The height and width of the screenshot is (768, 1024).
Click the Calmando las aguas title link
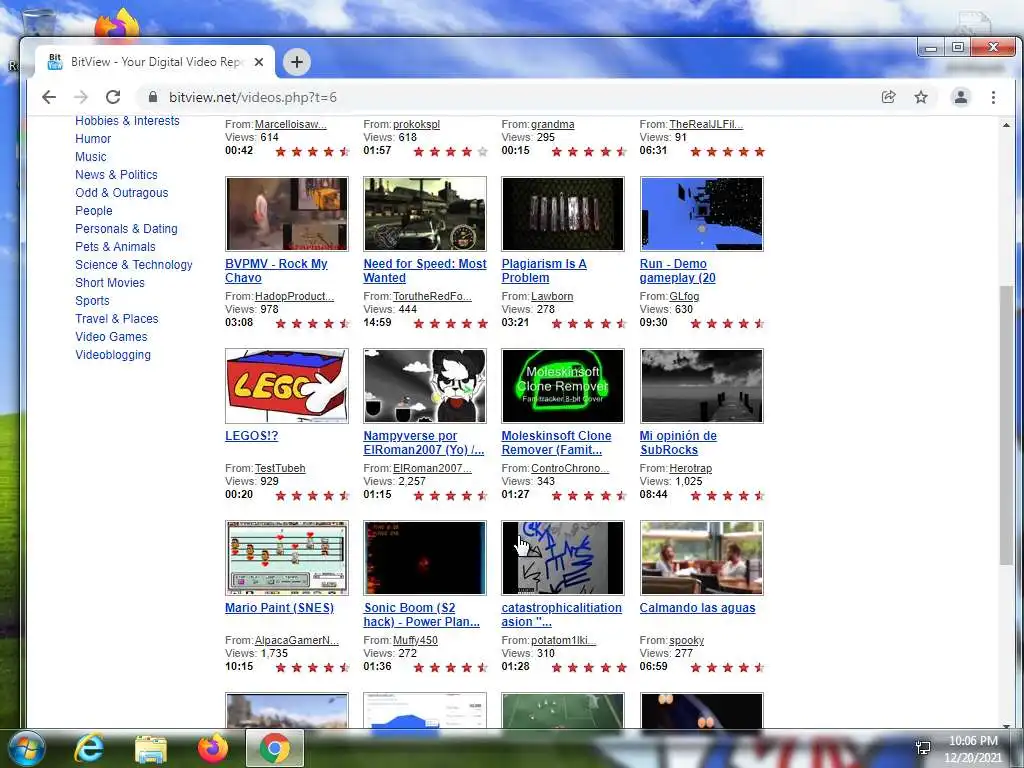[697, 607]
